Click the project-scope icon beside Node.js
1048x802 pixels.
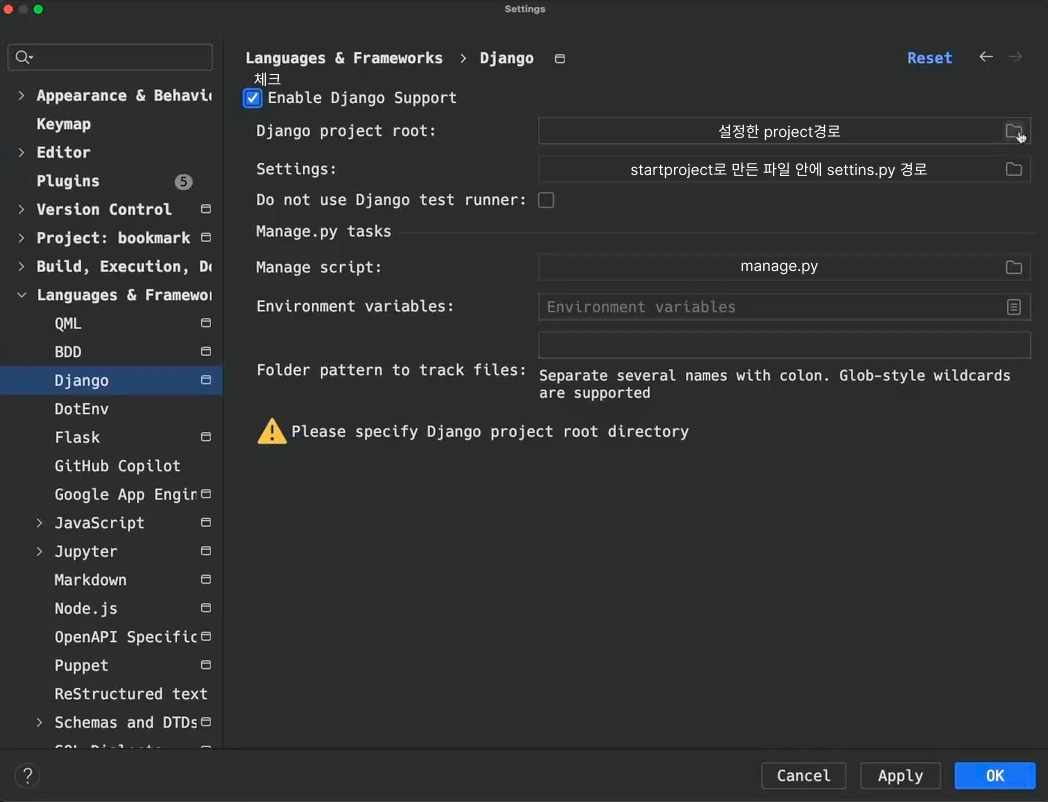click(206, 608)
